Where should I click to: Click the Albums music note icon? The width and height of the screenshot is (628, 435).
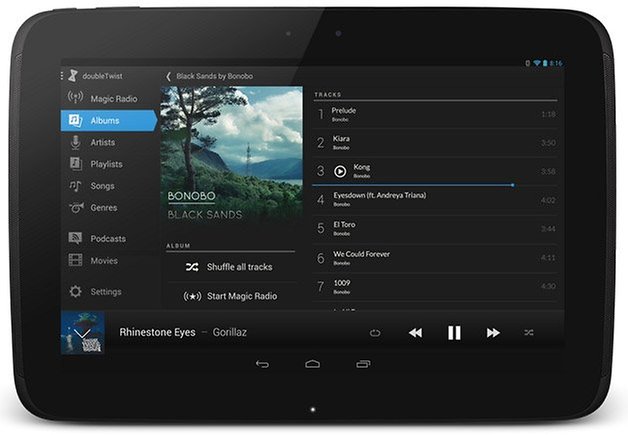click(75, 120)
